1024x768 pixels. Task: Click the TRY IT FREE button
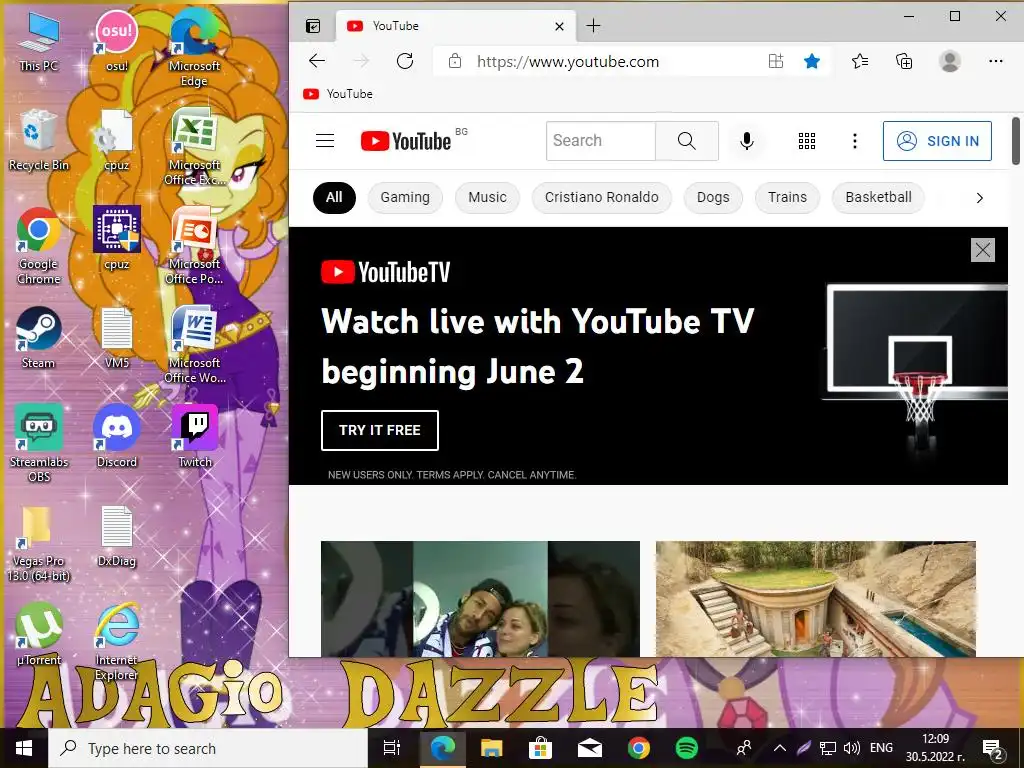(x=379, y=430)
